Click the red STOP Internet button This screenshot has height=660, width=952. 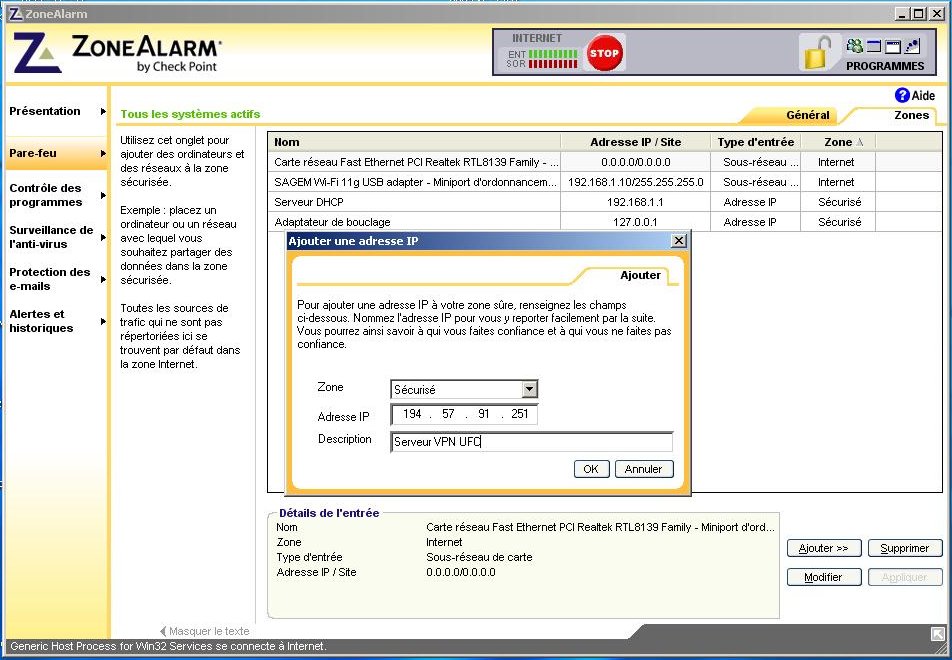(604, 53)
